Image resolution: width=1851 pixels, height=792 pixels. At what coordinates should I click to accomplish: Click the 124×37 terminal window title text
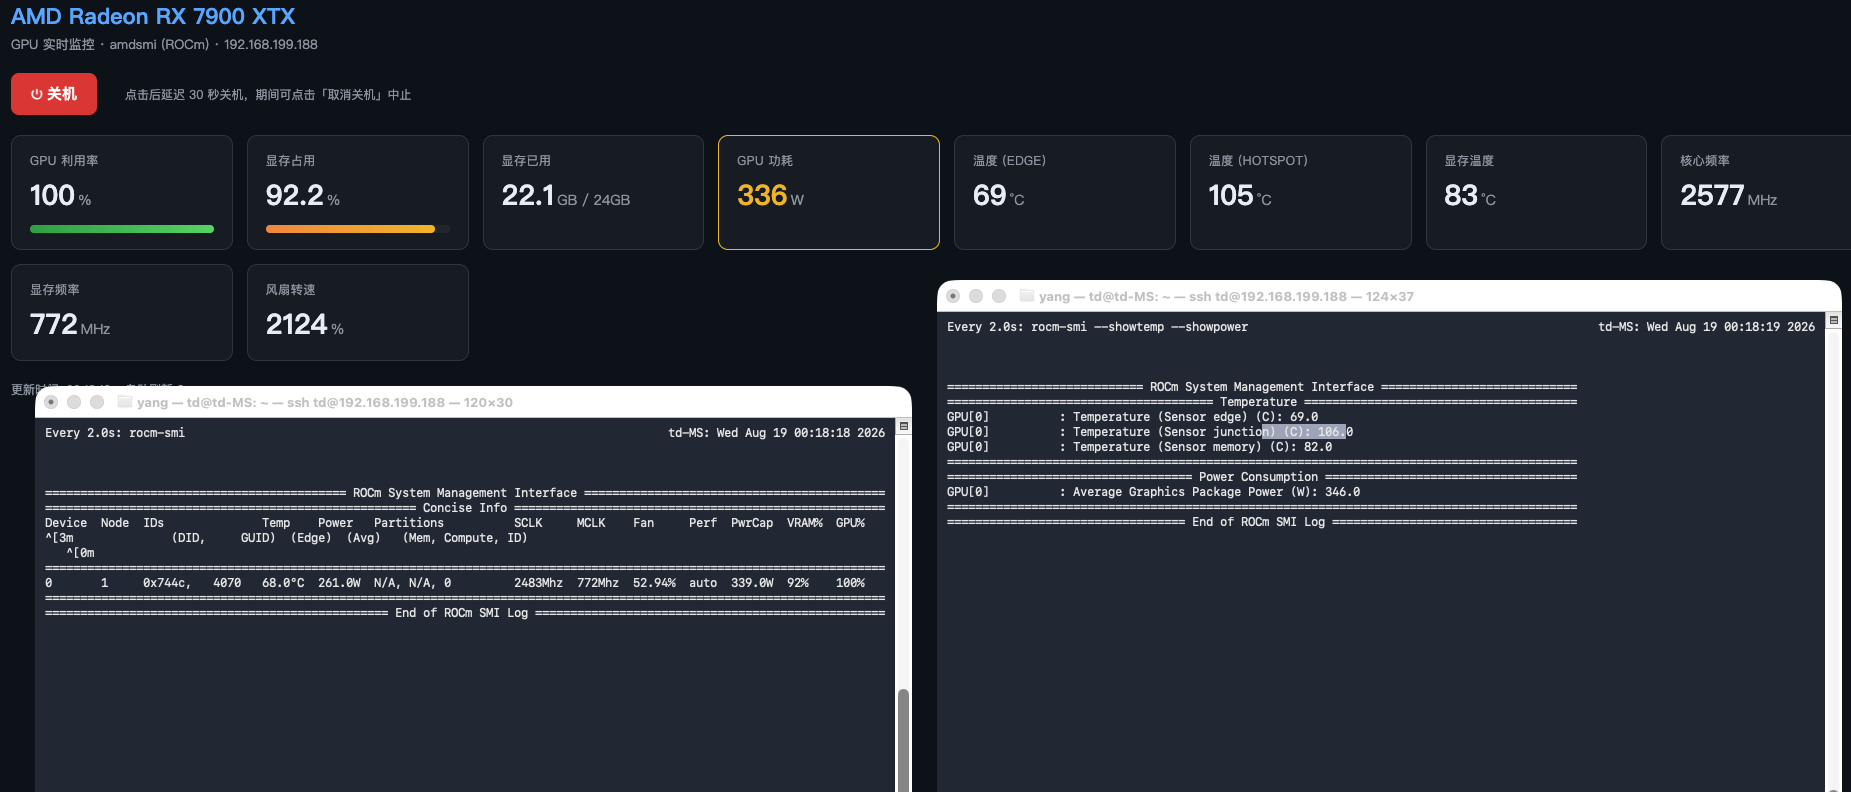[1226, 297]
